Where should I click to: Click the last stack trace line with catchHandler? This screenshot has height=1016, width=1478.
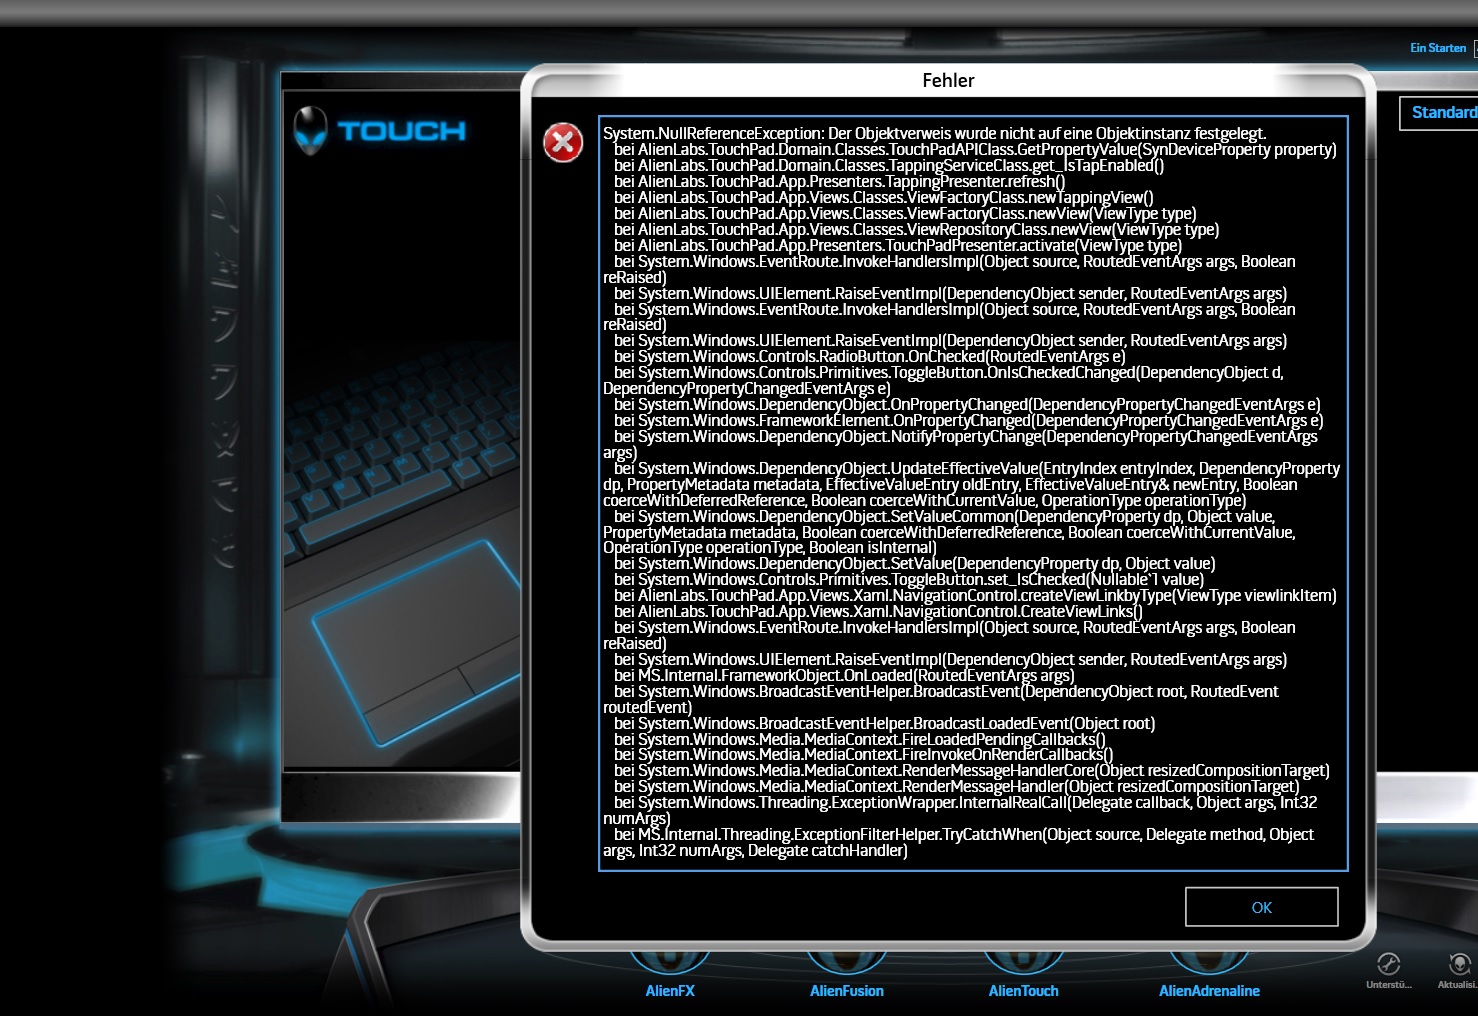click(755, 851)
